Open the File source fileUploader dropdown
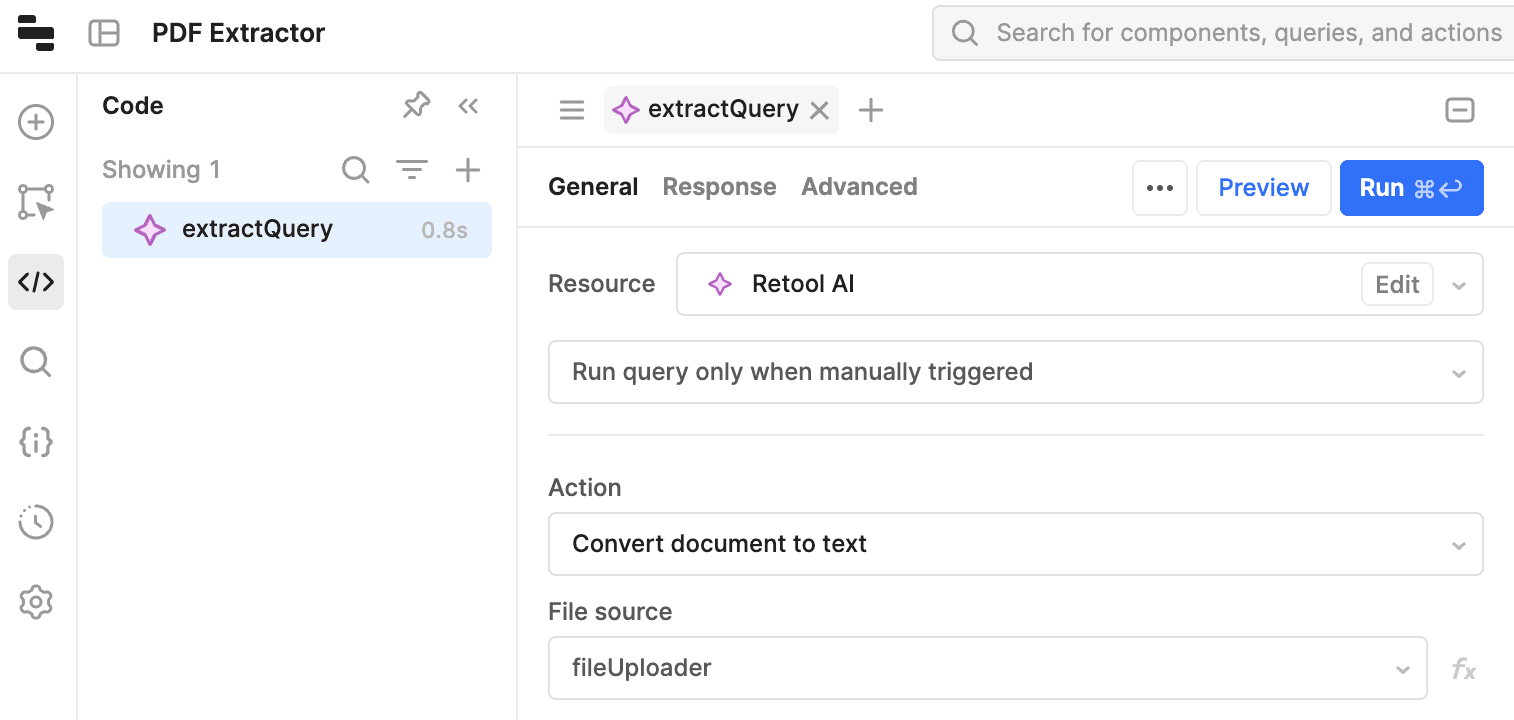 coord(987,668)
